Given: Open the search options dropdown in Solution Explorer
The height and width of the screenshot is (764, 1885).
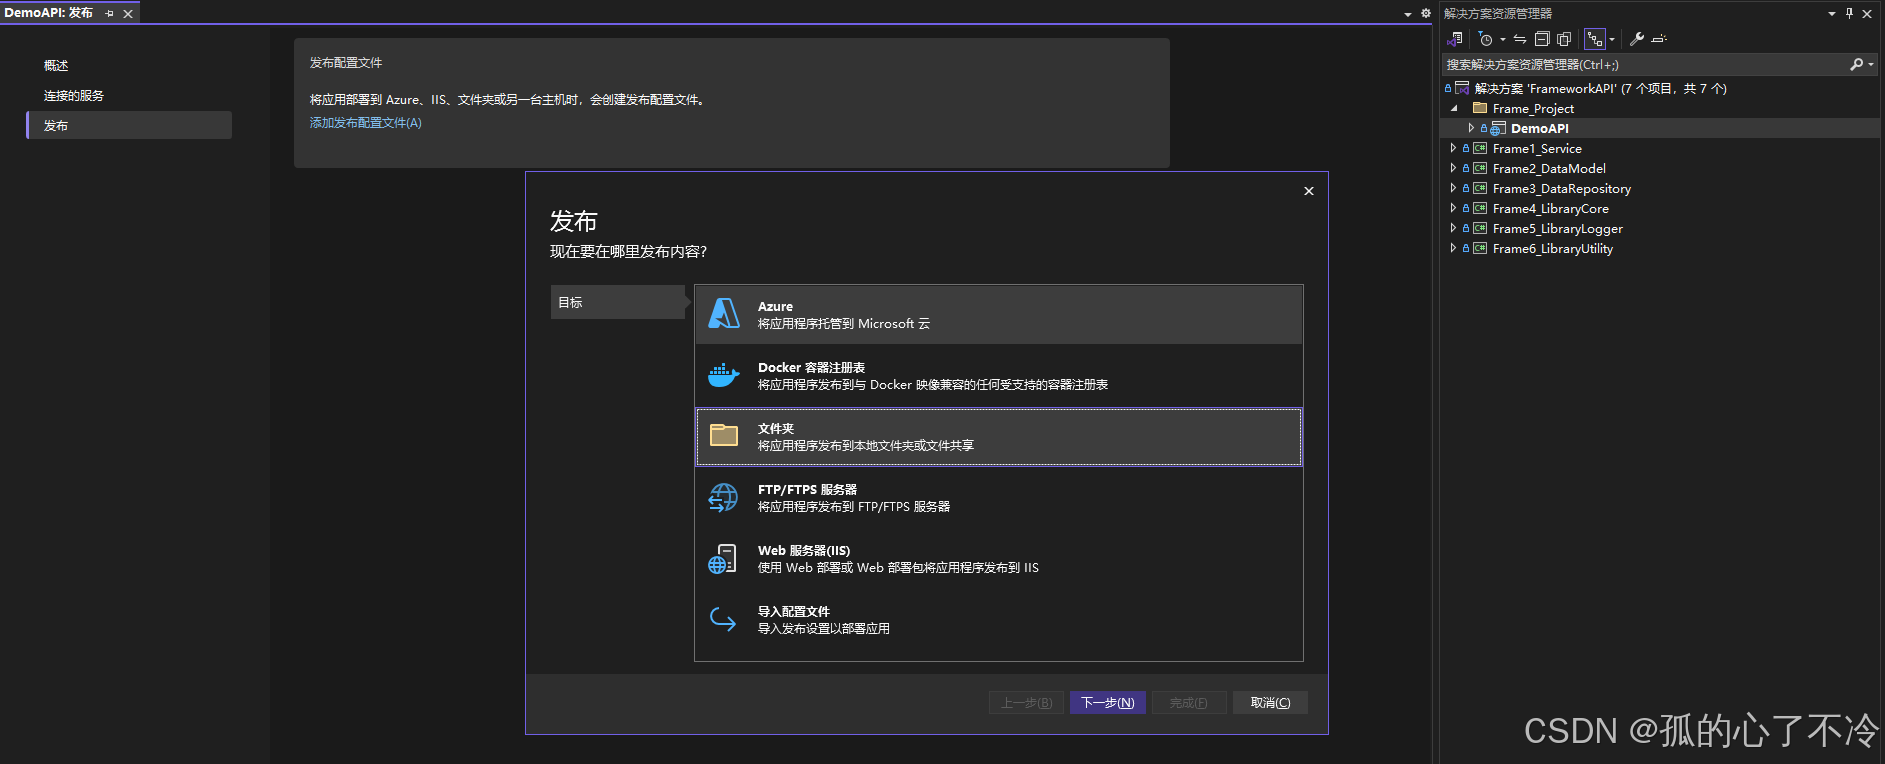Looking at the screenshot, I should click(x=1871, y=64).
